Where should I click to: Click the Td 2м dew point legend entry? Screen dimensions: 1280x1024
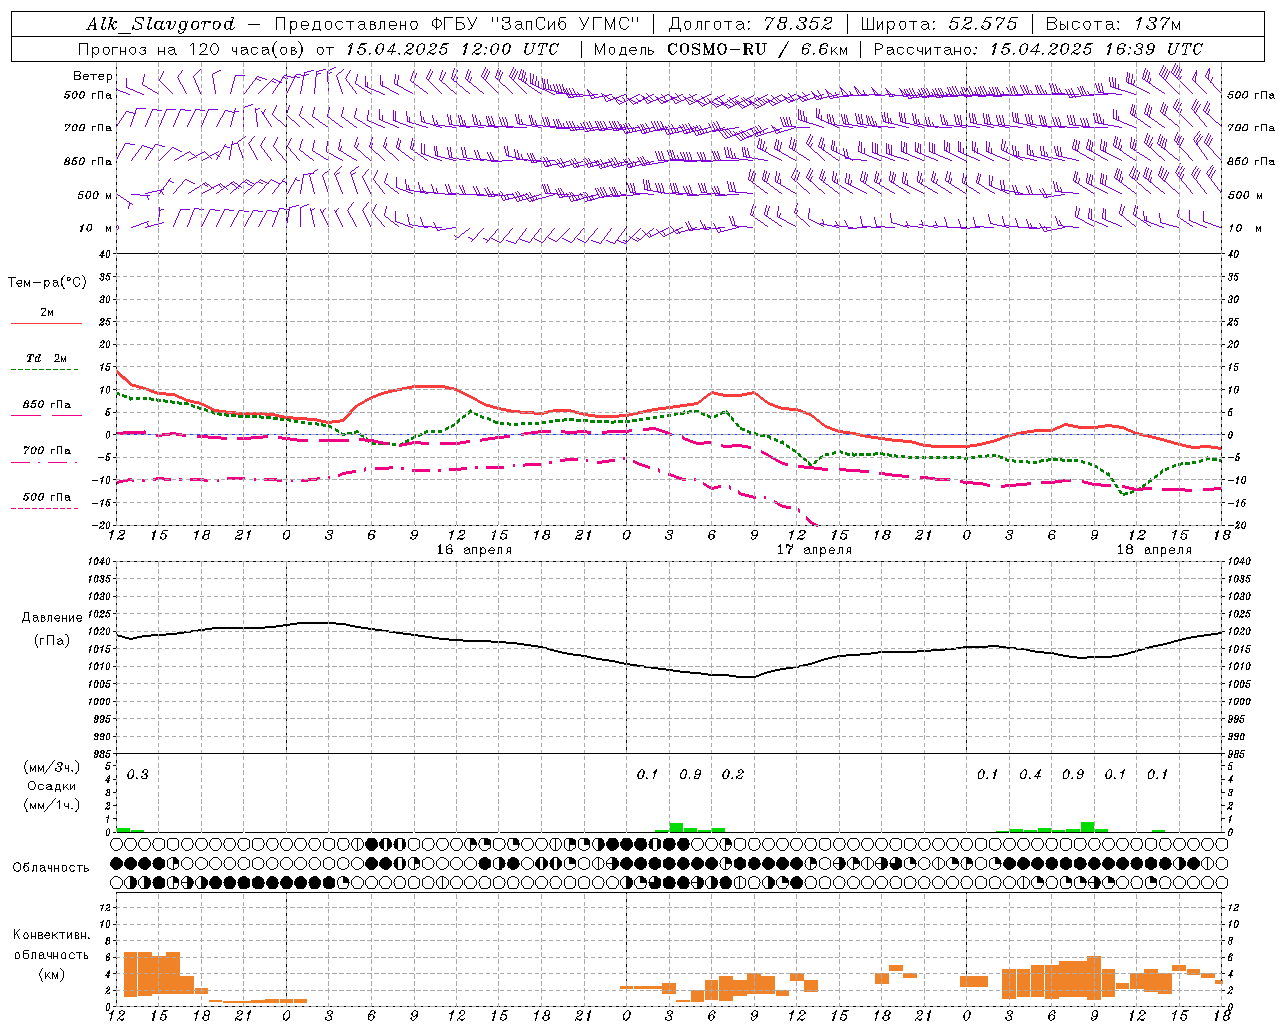pyautogui.click(x=46, y=358)
